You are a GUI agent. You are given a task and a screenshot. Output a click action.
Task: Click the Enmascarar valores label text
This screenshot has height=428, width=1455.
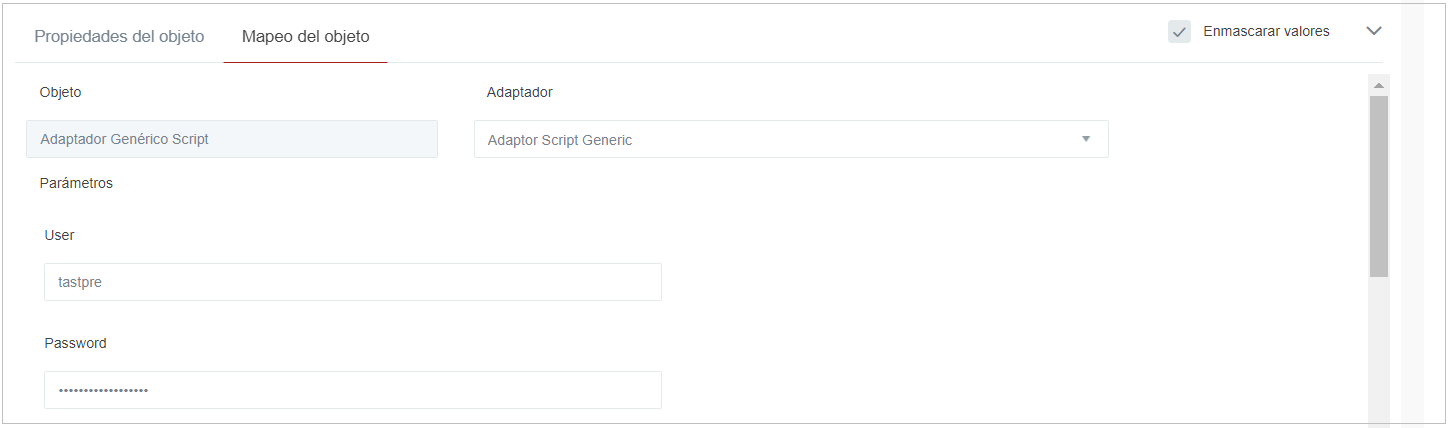pyautogui.click(x=1266, y=32)
